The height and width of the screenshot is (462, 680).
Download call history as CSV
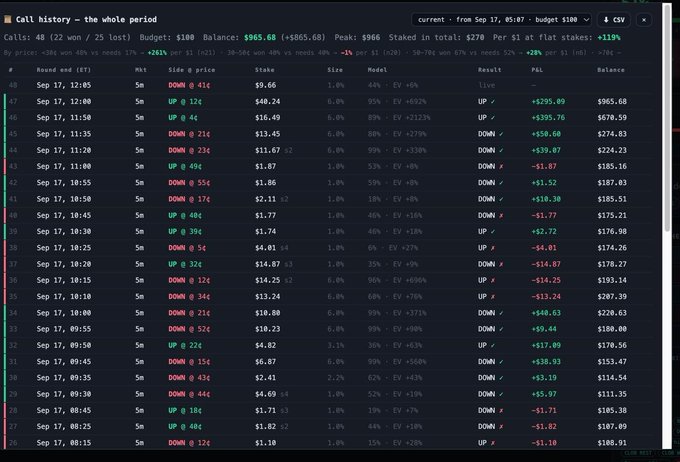click(x=614, y=20)
